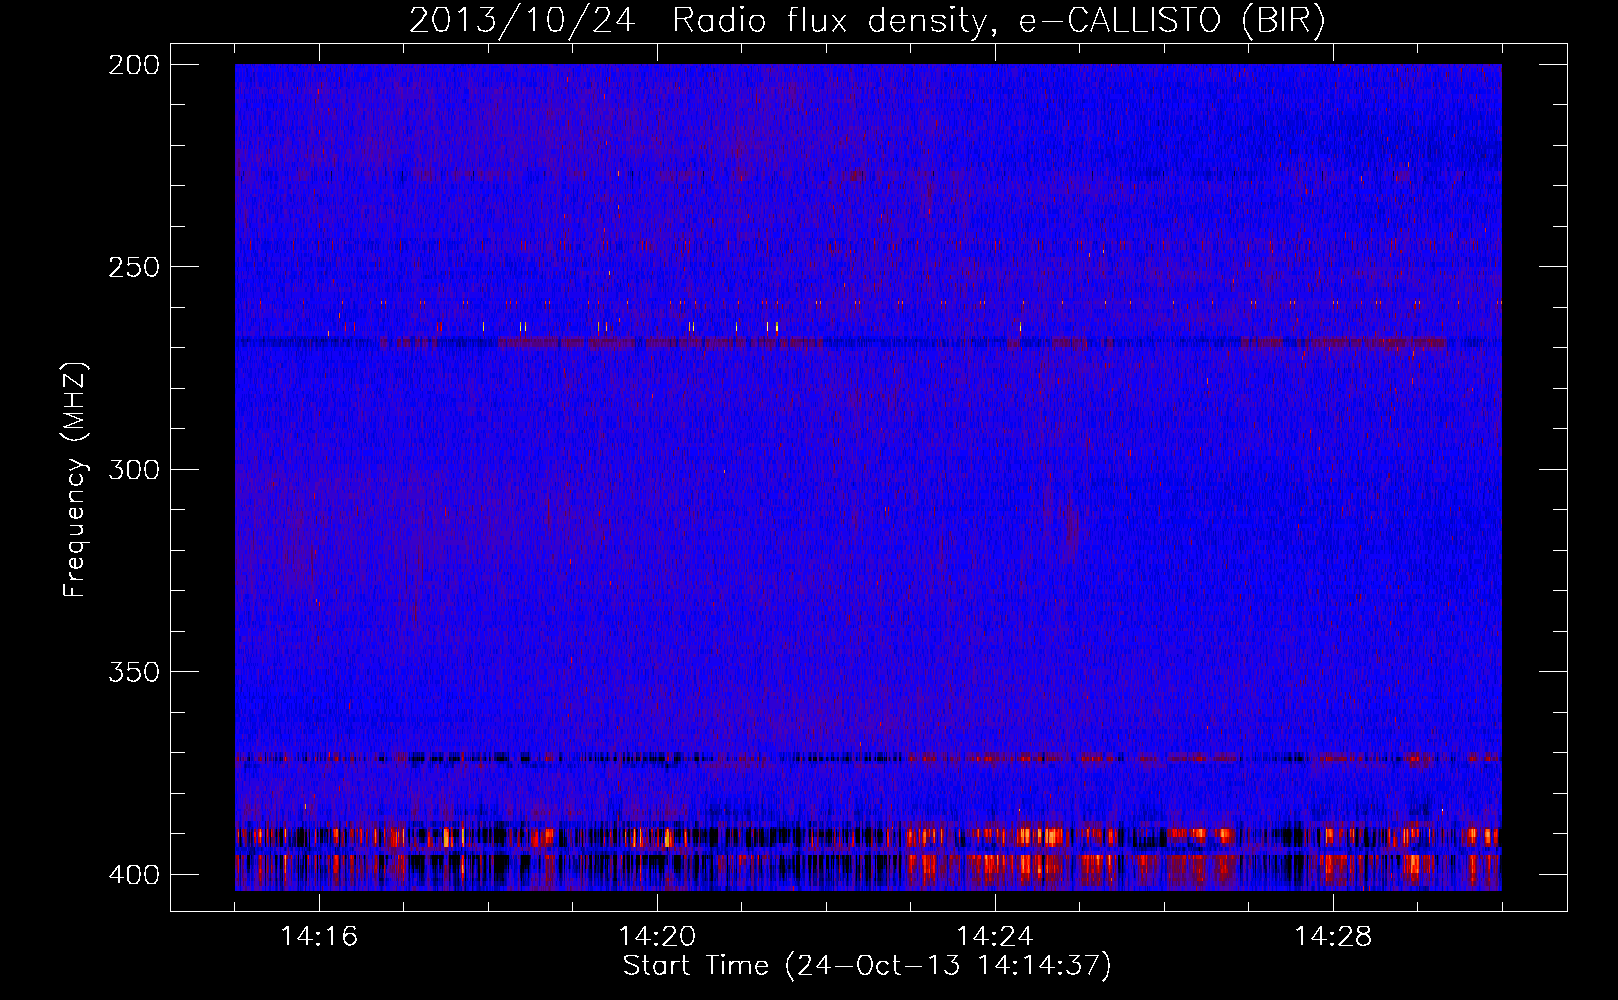Click the 400 frequency tick label
1618x1000 pixels.
click(x=134, y=875)
